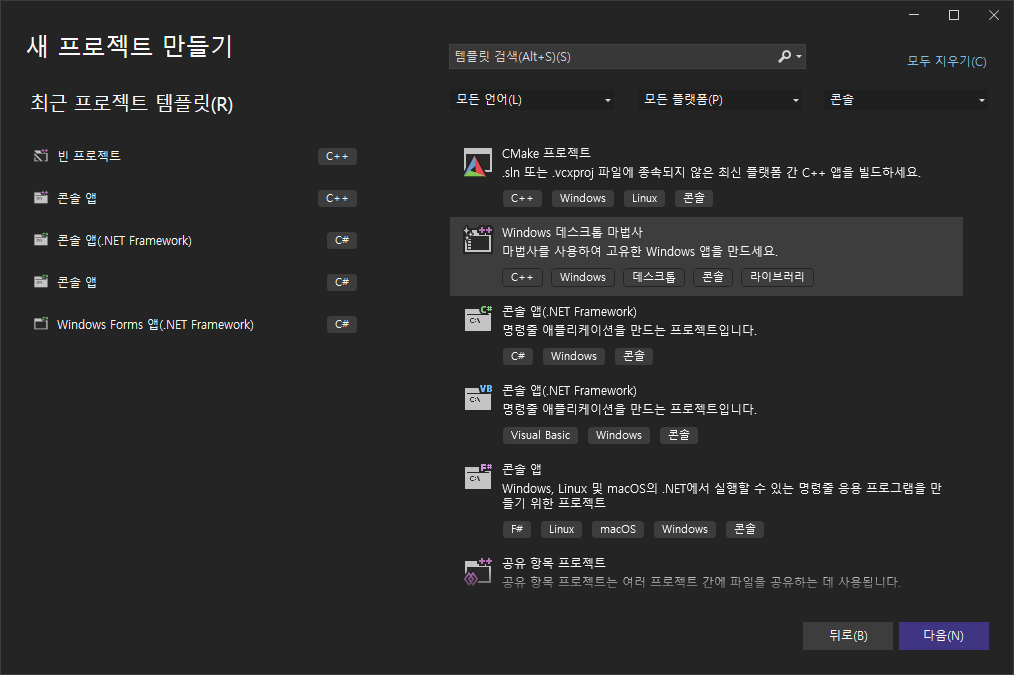Select recent 콘솔 앱 with C++ tag
The image size is (1014, 675).
click(x=195, y=198)
